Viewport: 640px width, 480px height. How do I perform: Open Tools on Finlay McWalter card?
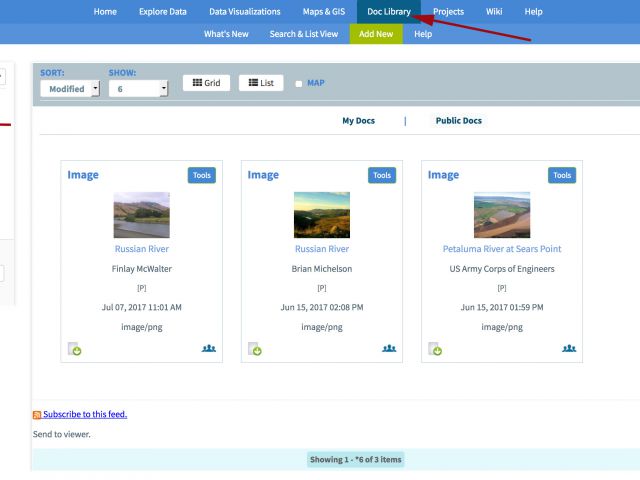click(202, 175)
